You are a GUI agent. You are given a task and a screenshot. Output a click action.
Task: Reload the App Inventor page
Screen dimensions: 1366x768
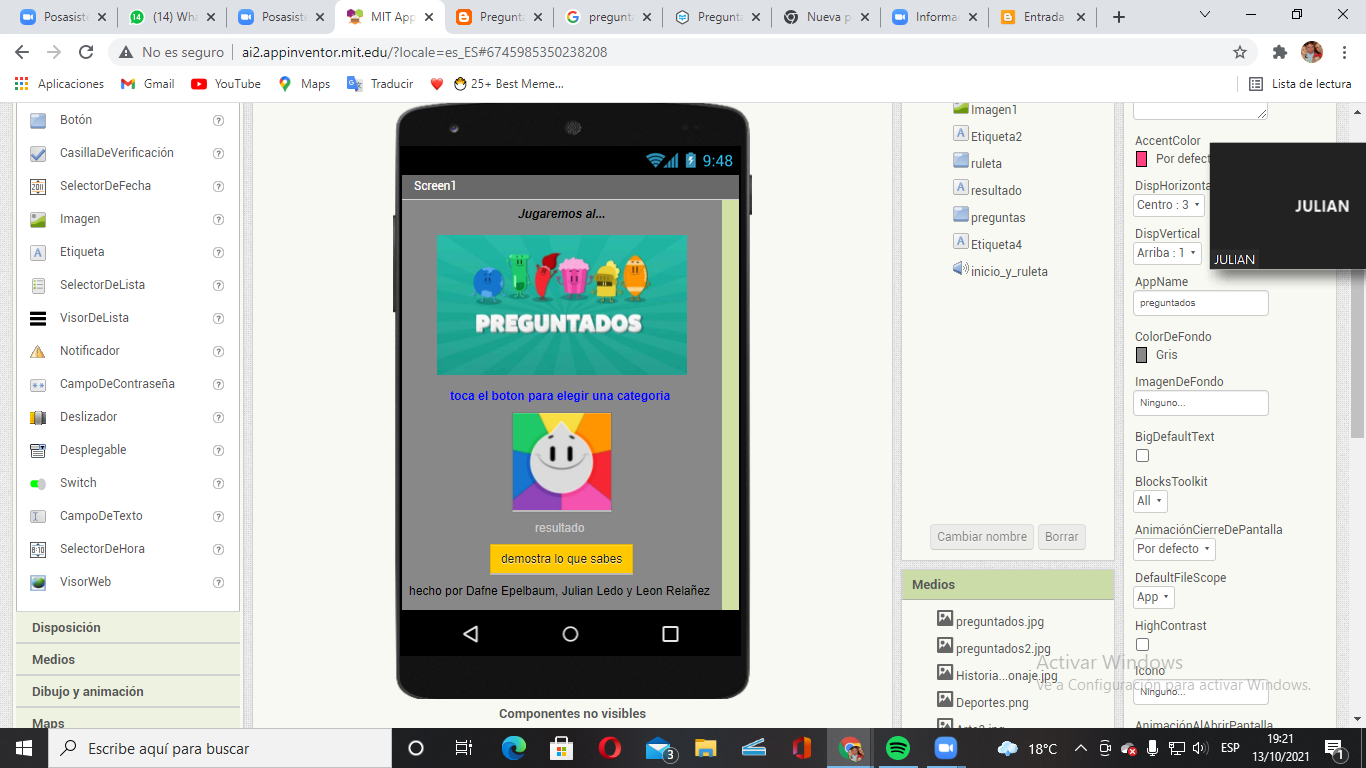click(x=86, y=52)
